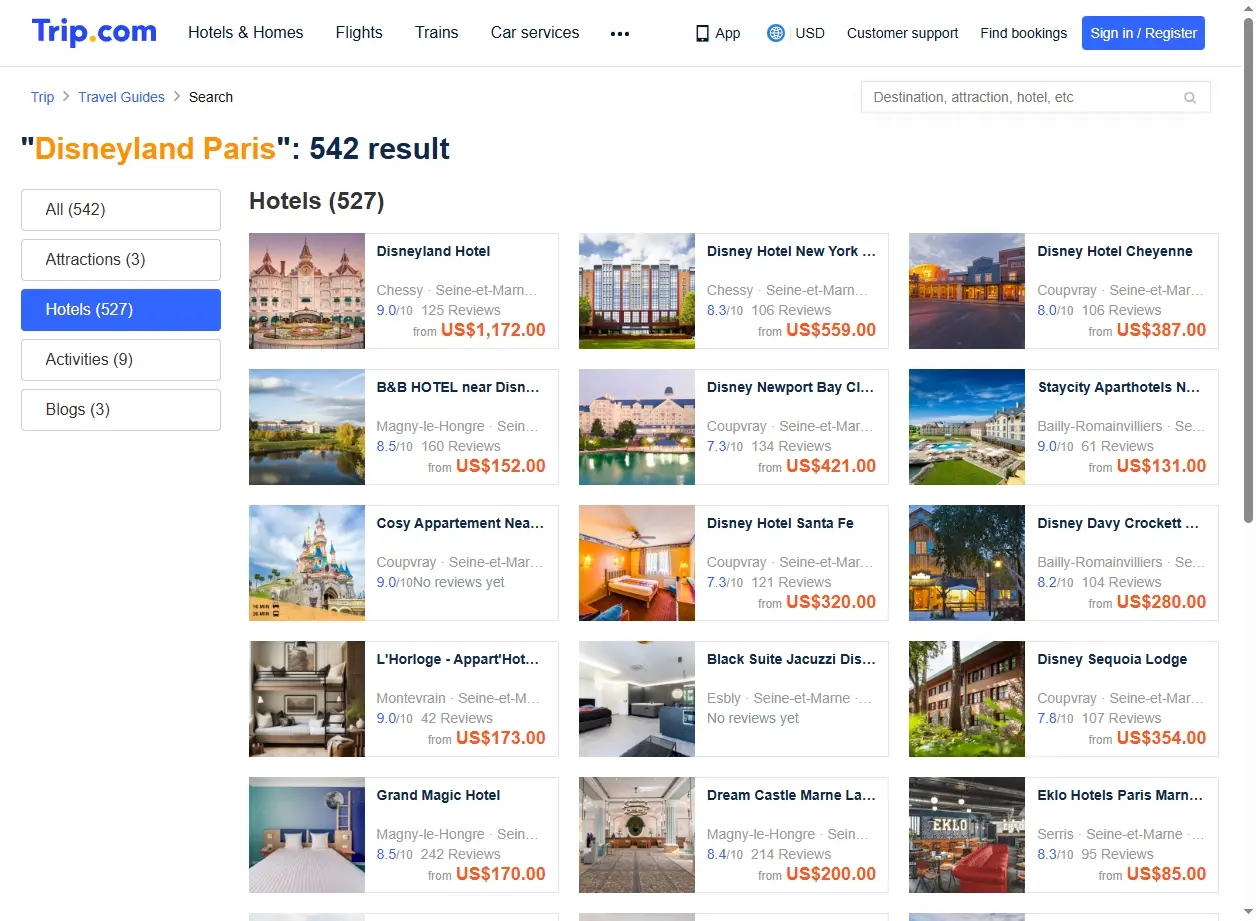This screenshot has height=921, width=1256.
Task: Click the US$173.00 price
Action: 501,738
